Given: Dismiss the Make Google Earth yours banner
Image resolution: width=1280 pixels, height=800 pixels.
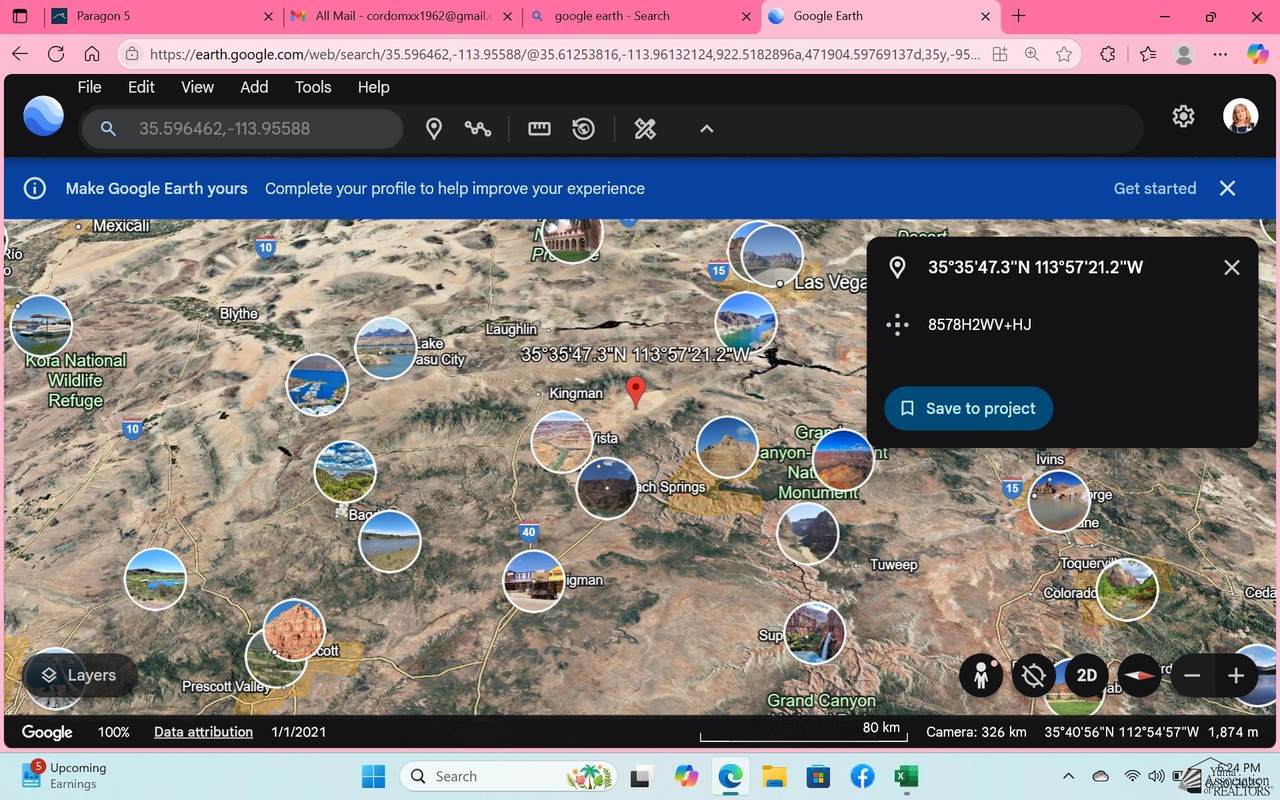Looking at the screenshot, I should tap(1227, 188).
